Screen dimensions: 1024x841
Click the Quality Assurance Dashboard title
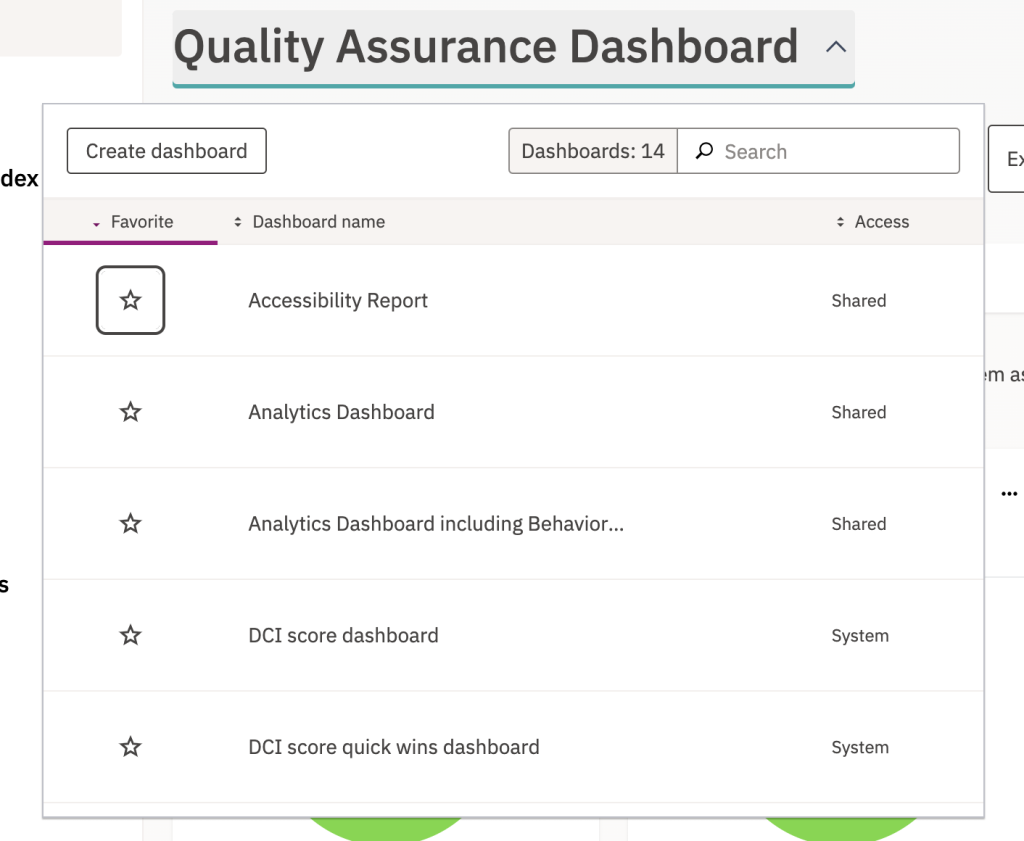tap(486, 47)
